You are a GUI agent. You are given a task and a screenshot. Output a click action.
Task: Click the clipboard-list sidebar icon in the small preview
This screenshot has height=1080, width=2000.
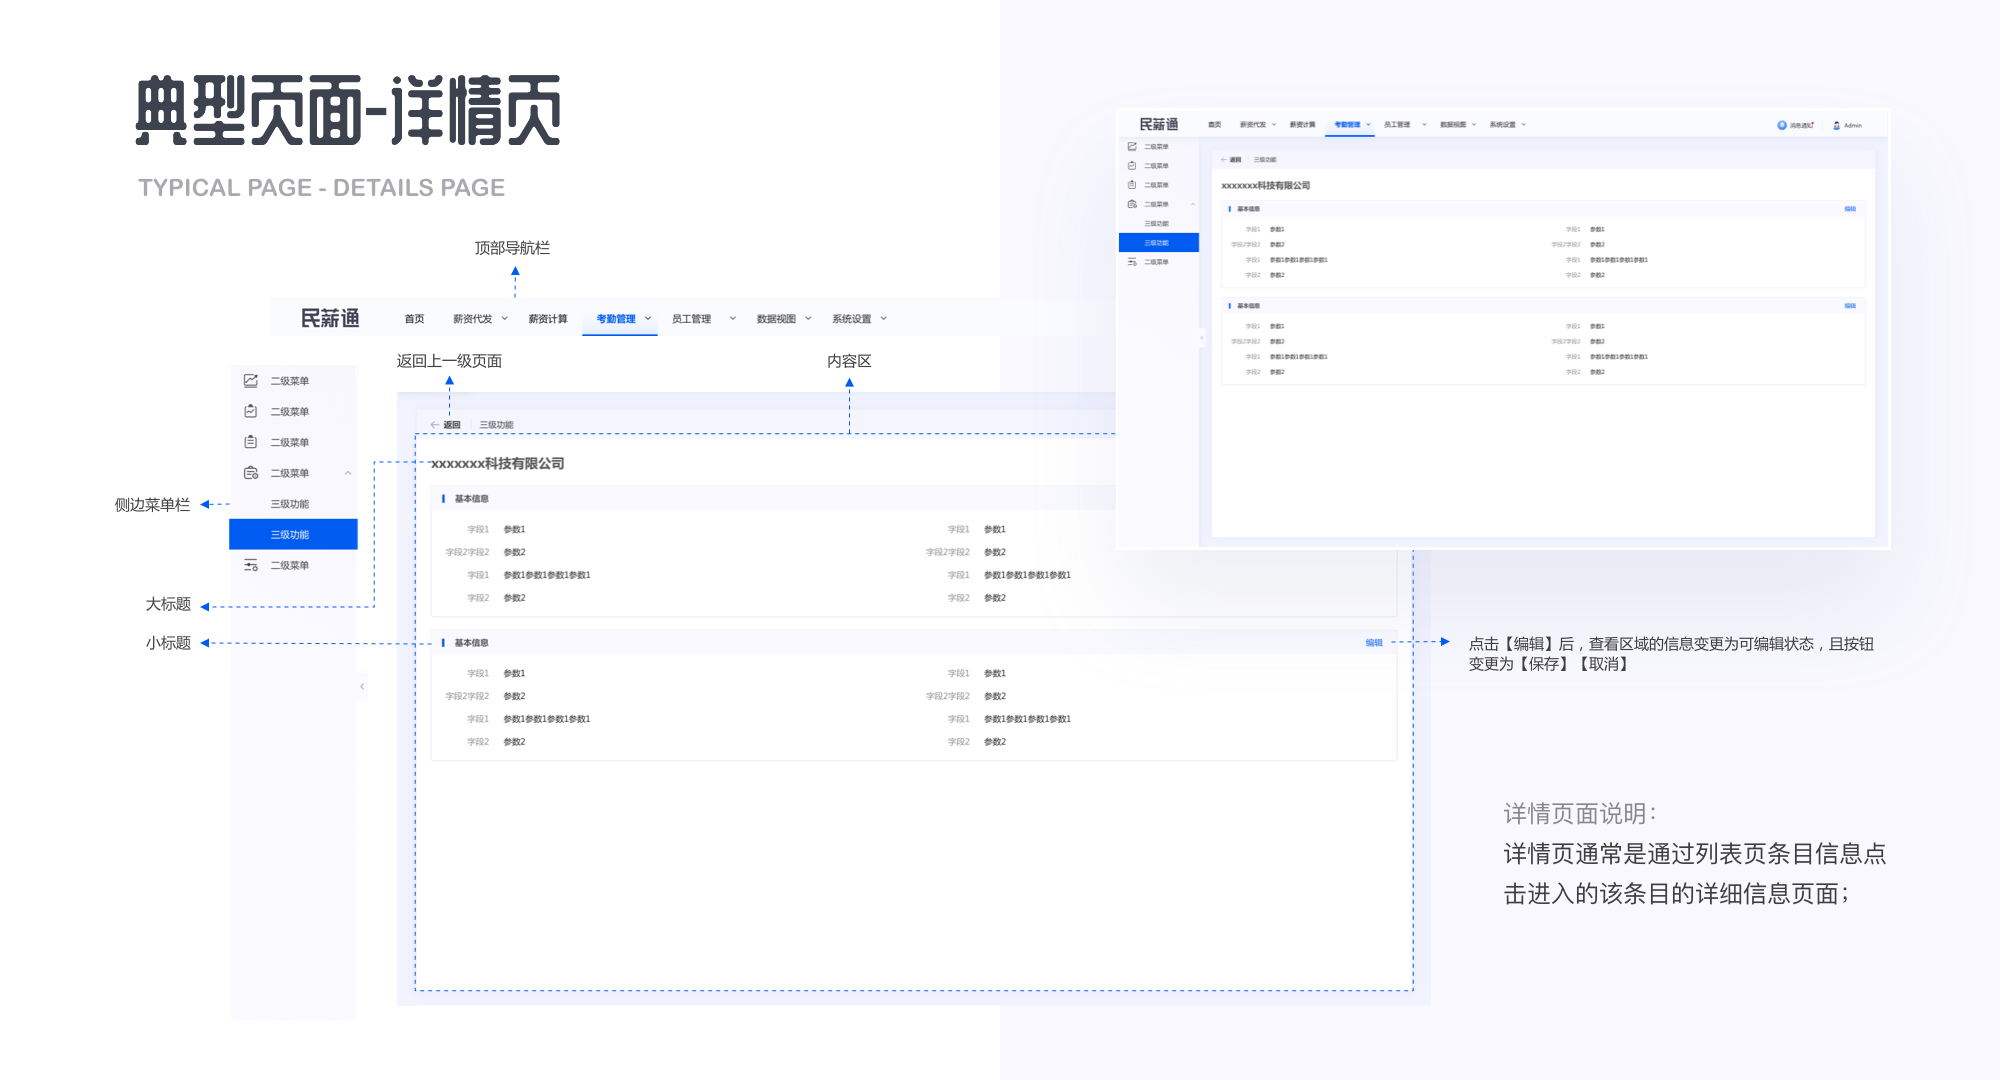pyautogui.click(x=1132, y=185)
